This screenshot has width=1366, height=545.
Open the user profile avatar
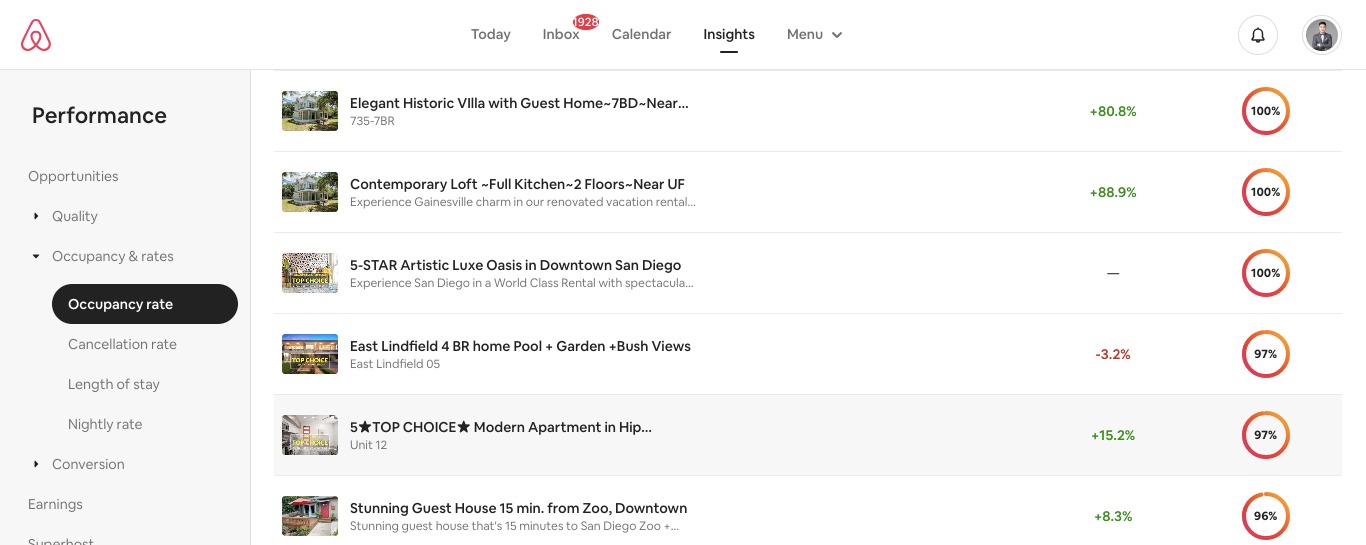coord(1322,35)
